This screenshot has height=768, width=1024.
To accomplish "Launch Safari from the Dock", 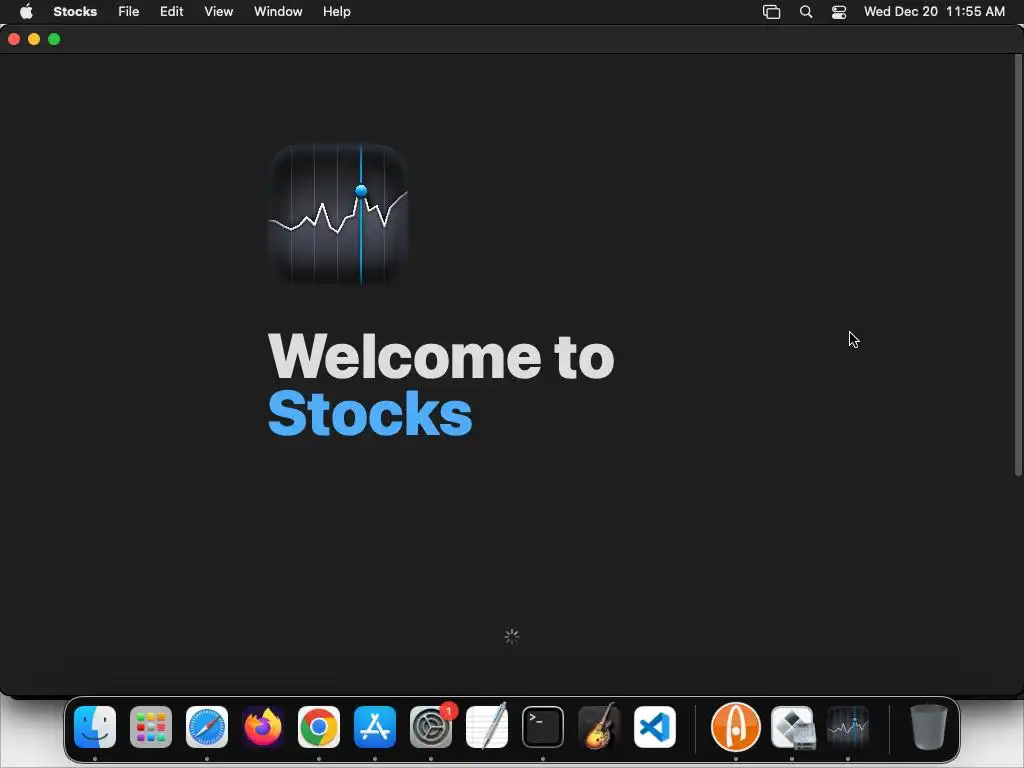I will tap(207, 727).
